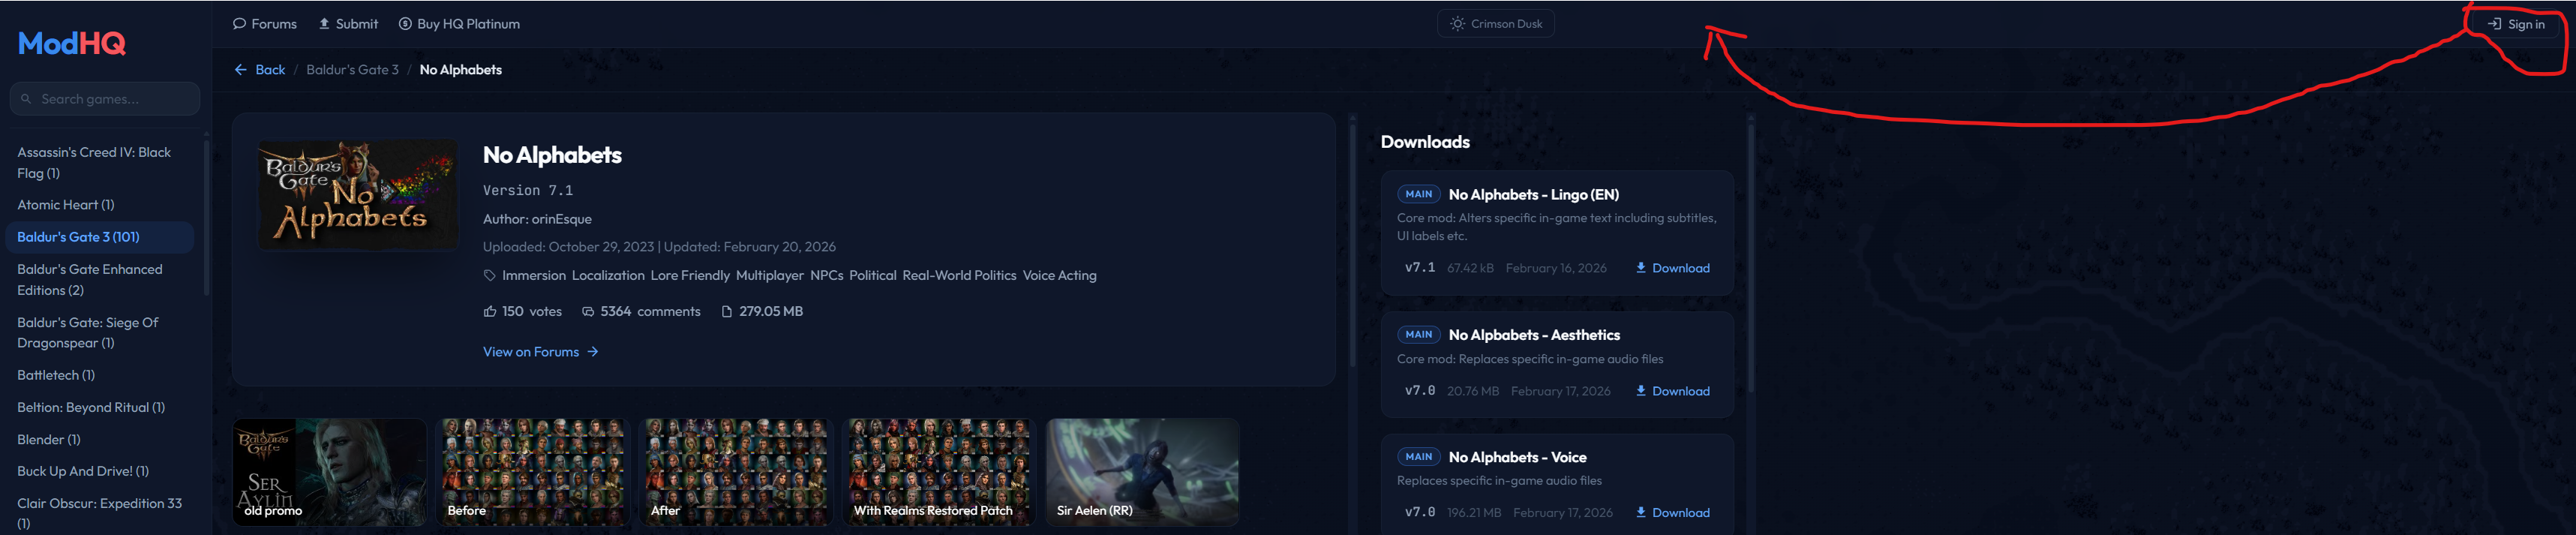This screenshot has width=2576, height=535.
Task: Focus the Search games input field
Action: (x=105, y=99)
